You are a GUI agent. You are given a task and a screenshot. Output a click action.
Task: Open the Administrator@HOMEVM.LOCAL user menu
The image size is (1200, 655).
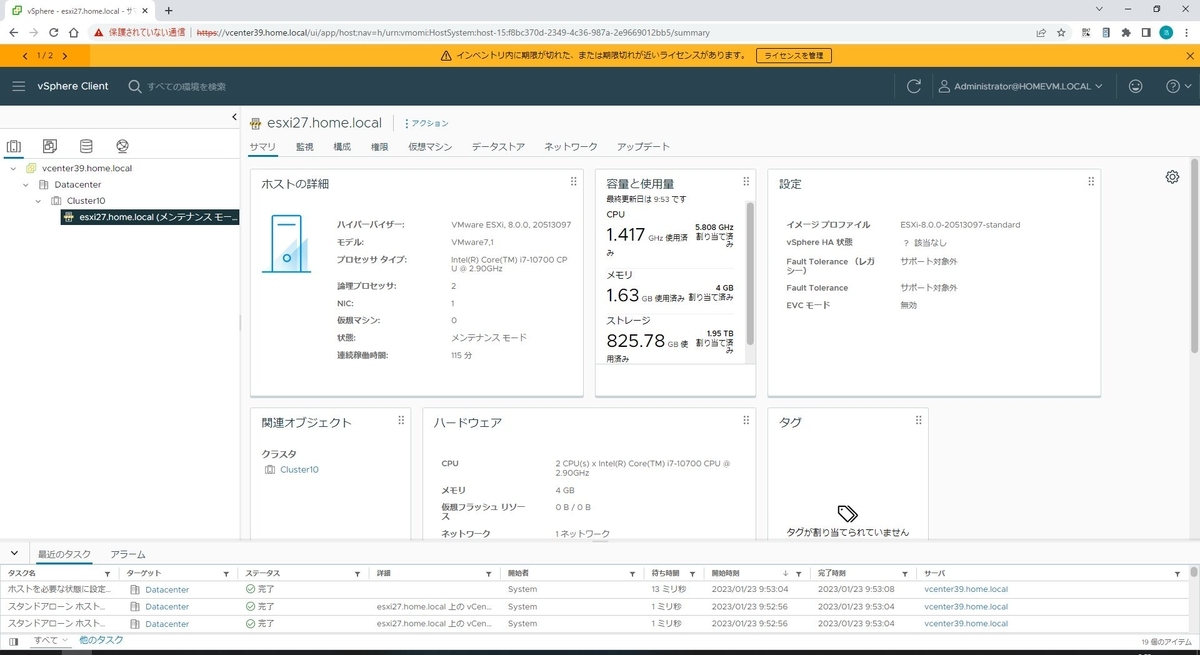(1021, 87)
